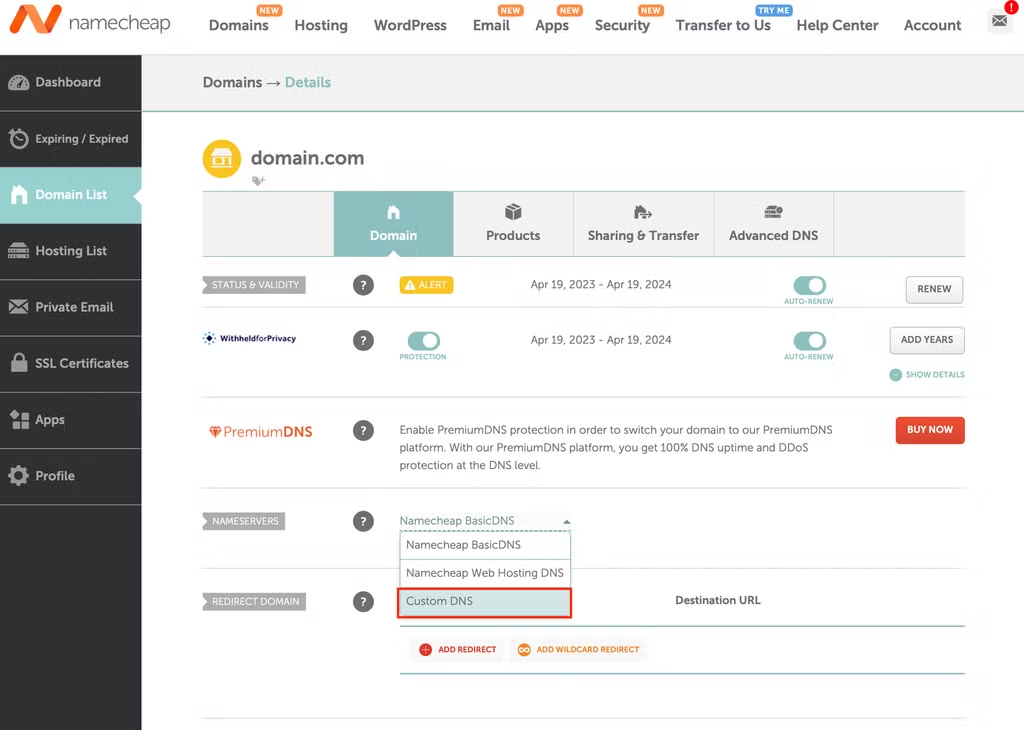1024x730 pixels.
Task: Open the Help Center menu
Action: tap(837, 25)
